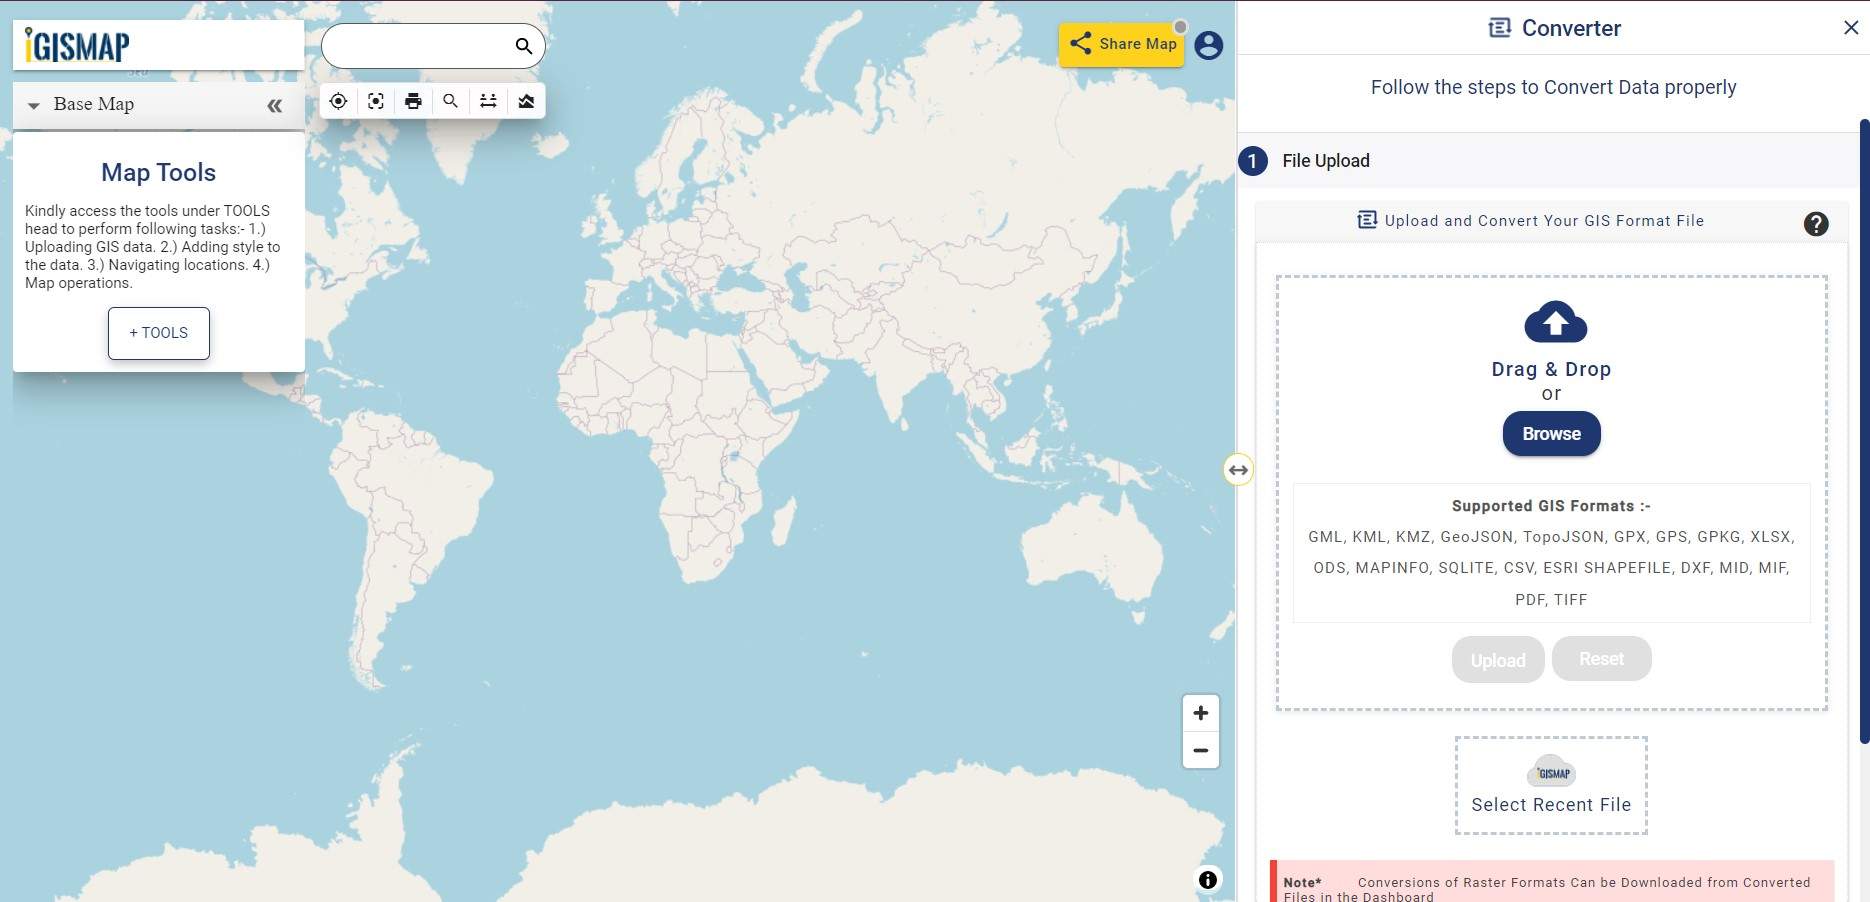Select the magnifier zoom search tool

pos(450,100)
